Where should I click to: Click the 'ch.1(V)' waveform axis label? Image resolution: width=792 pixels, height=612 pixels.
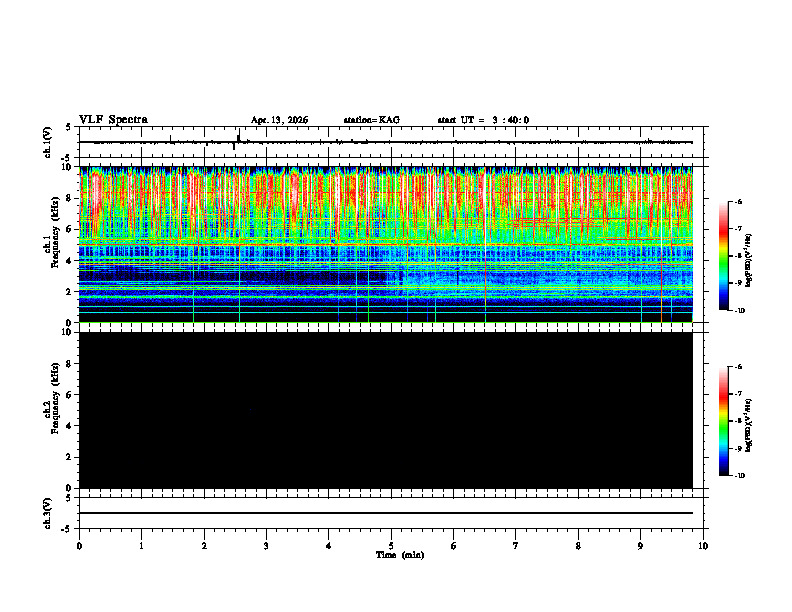coord(48,142)
